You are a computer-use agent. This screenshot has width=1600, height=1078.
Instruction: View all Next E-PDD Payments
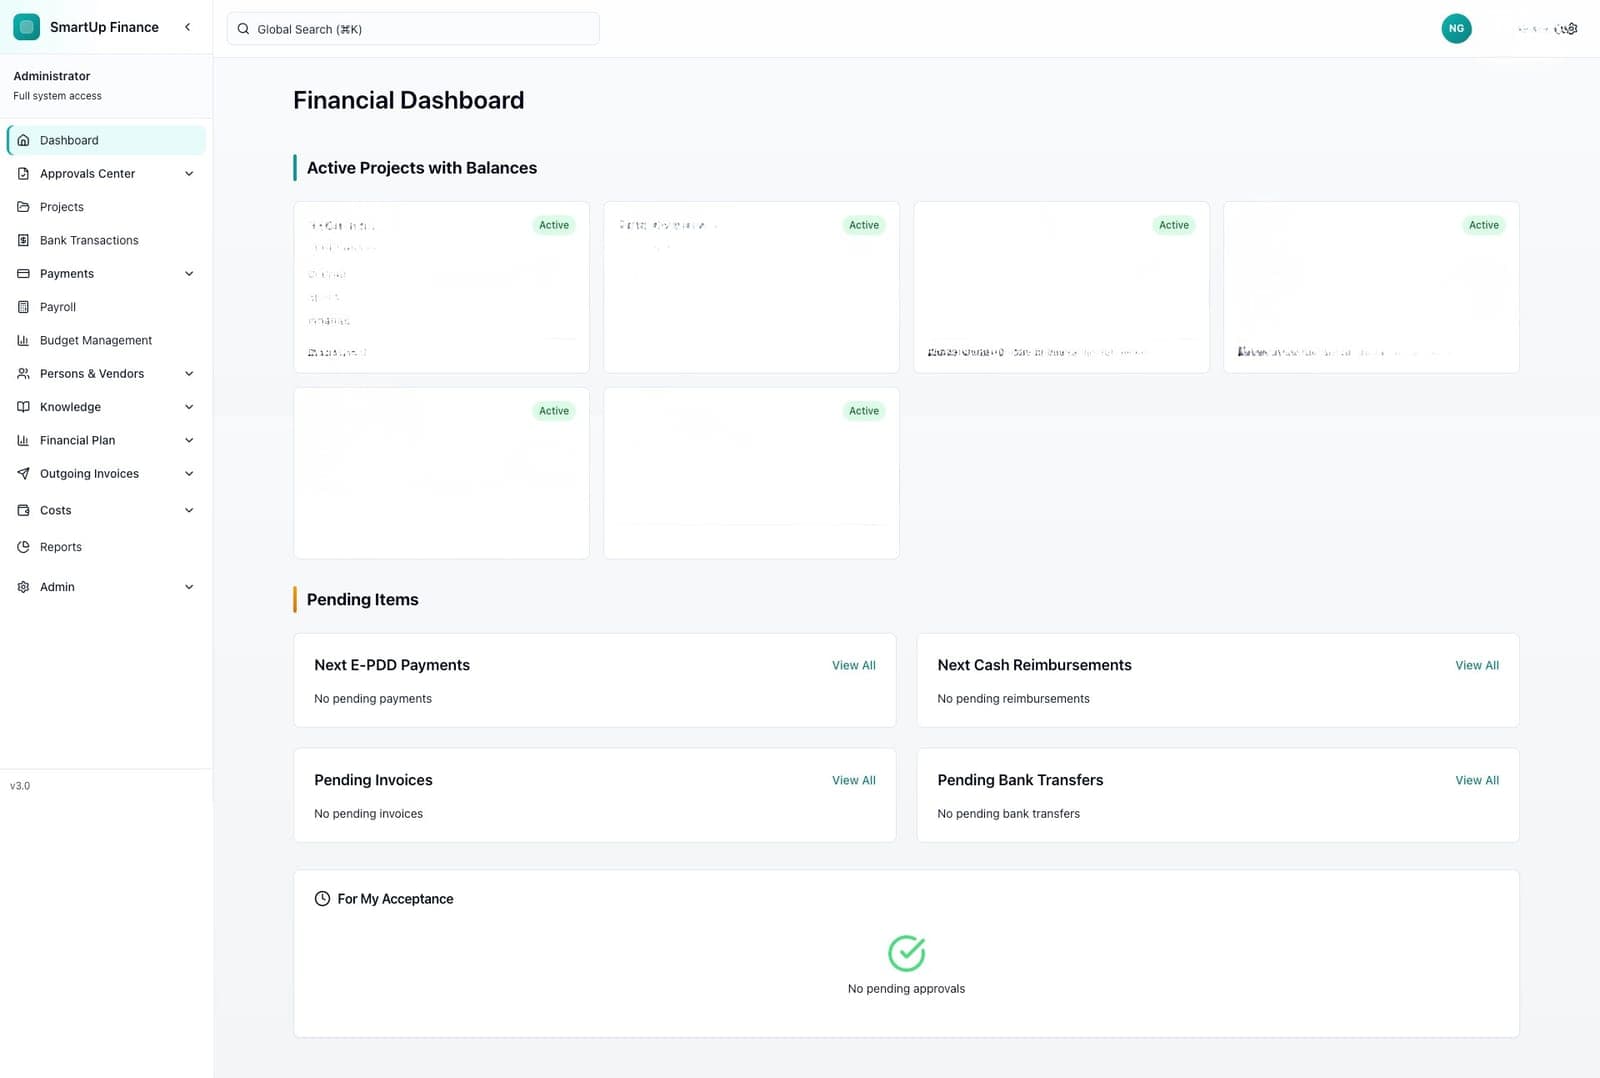[853, 665]
